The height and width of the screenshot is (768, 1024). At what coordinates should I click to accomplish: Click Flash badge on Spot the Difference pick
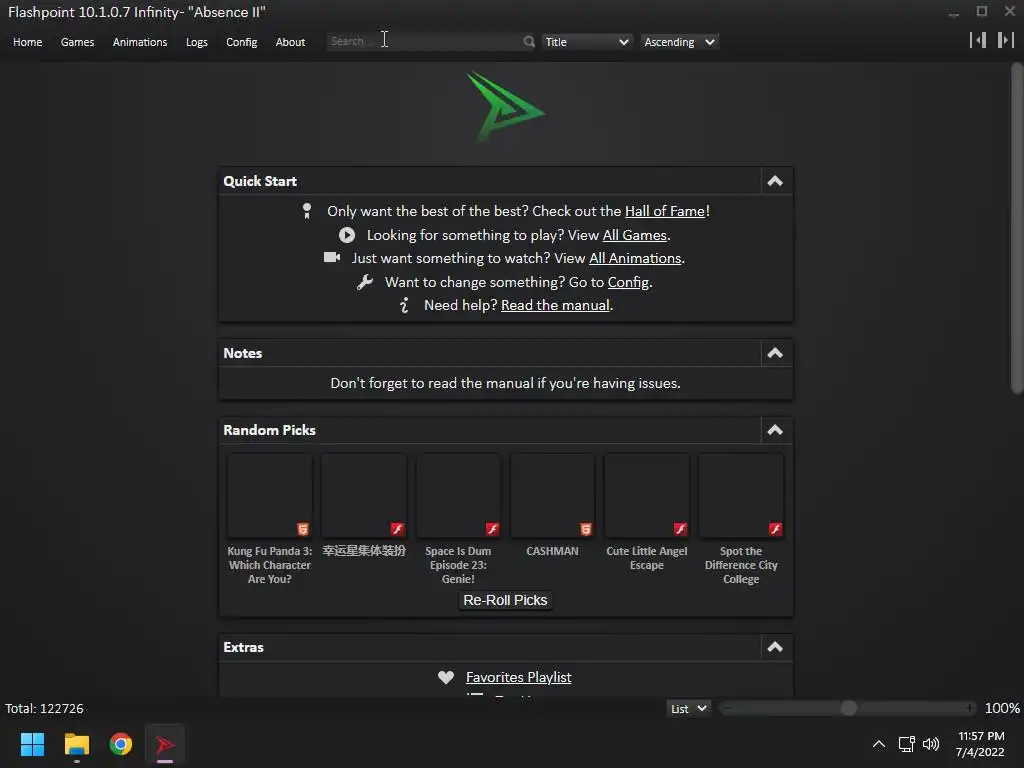pos(775,529)
